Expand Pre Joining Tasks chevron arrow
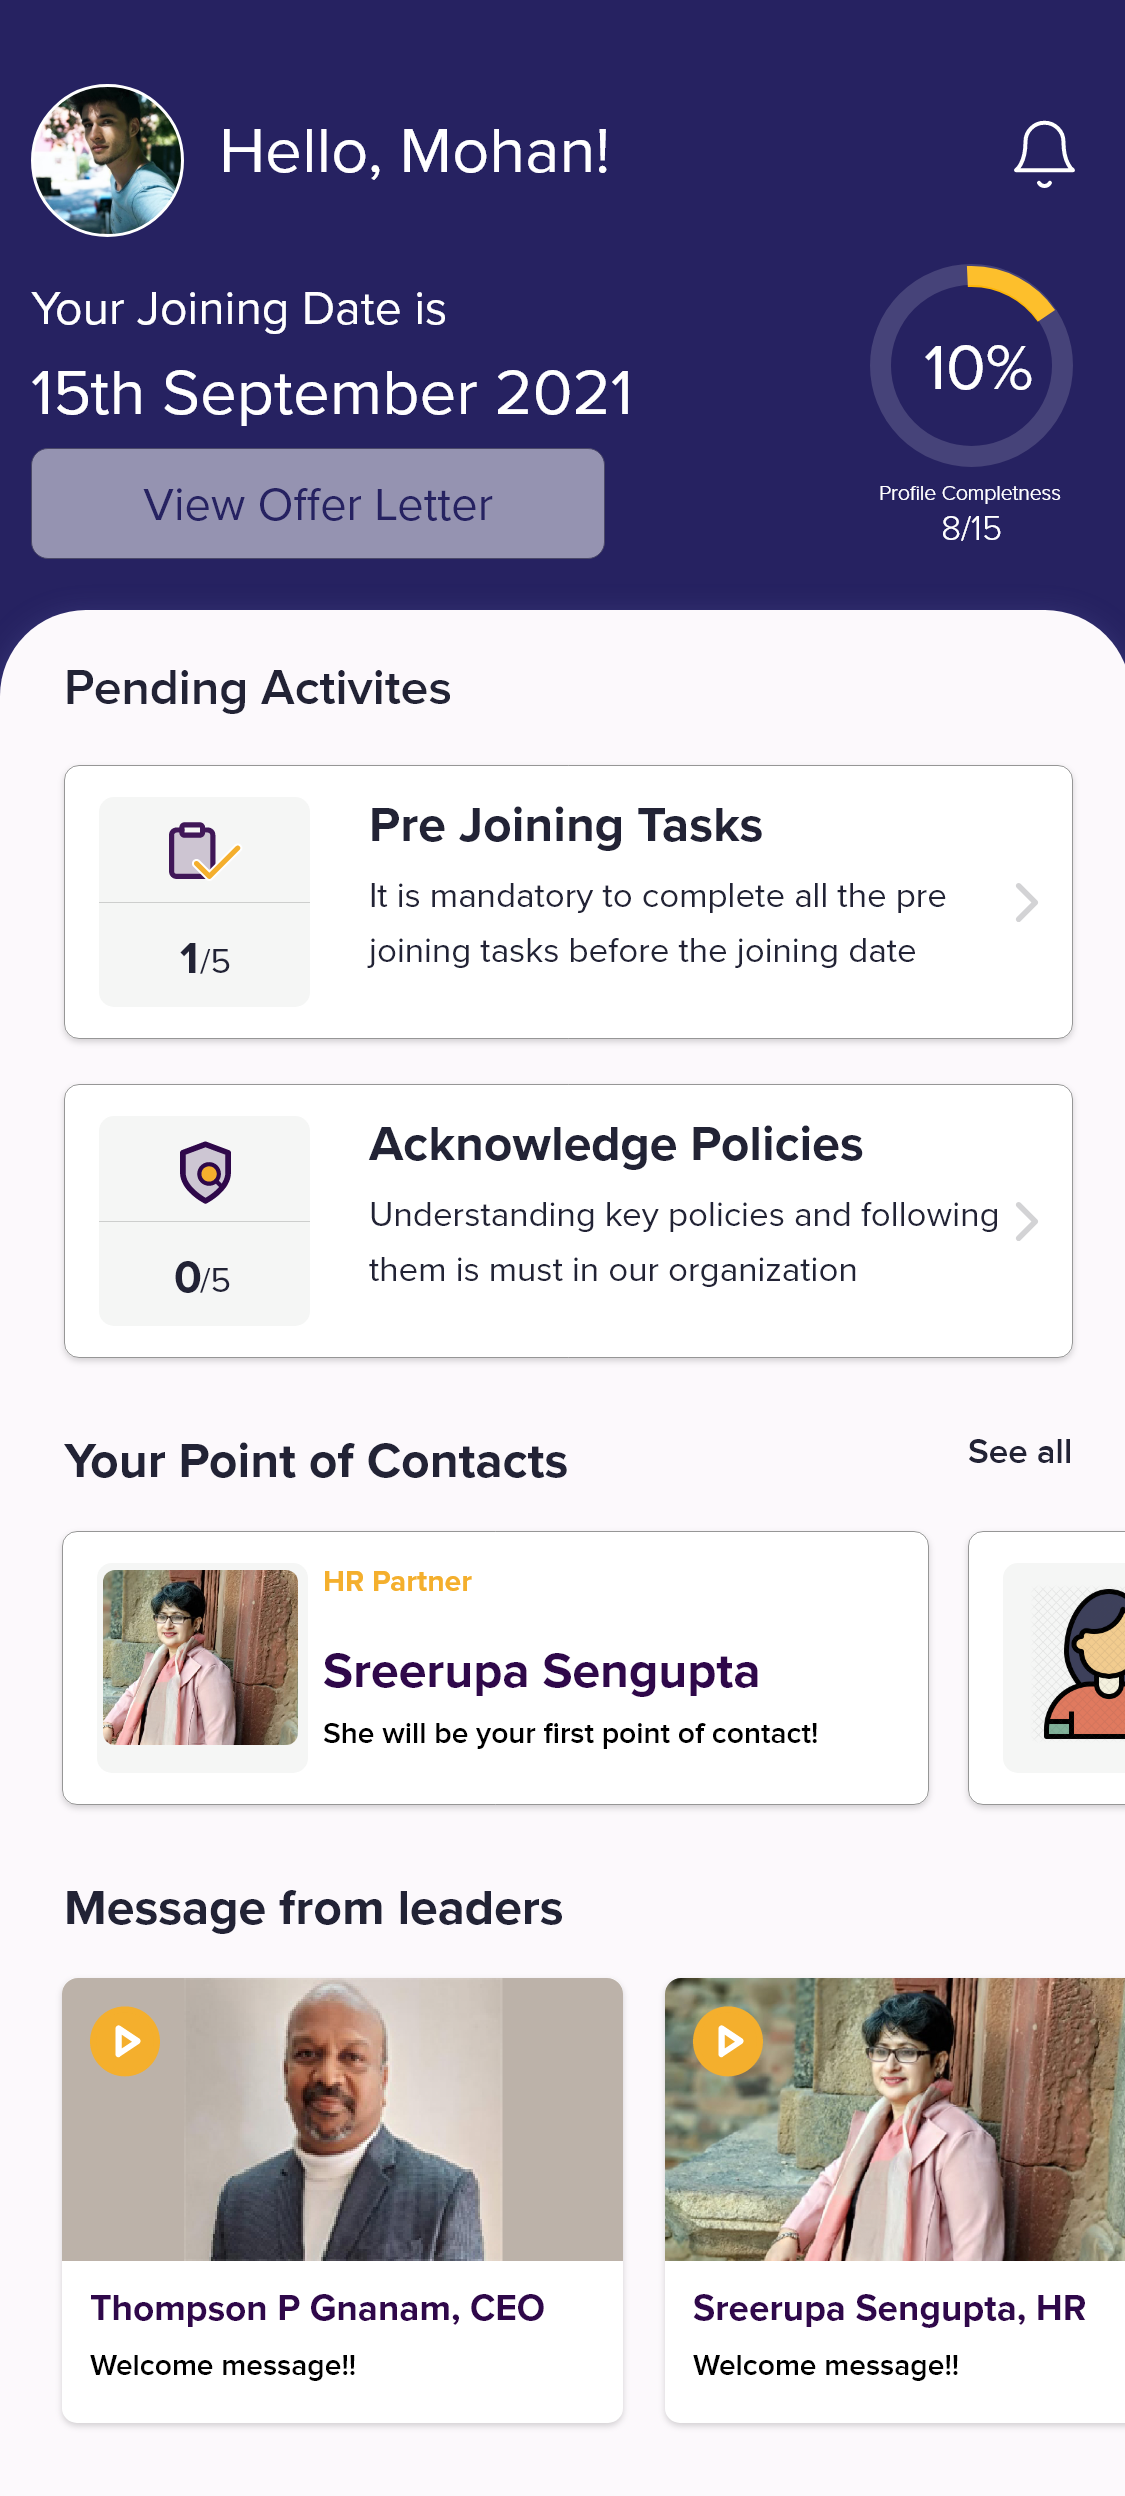The width and height of the screenshot is (1125, 2496). [1026, 902]
